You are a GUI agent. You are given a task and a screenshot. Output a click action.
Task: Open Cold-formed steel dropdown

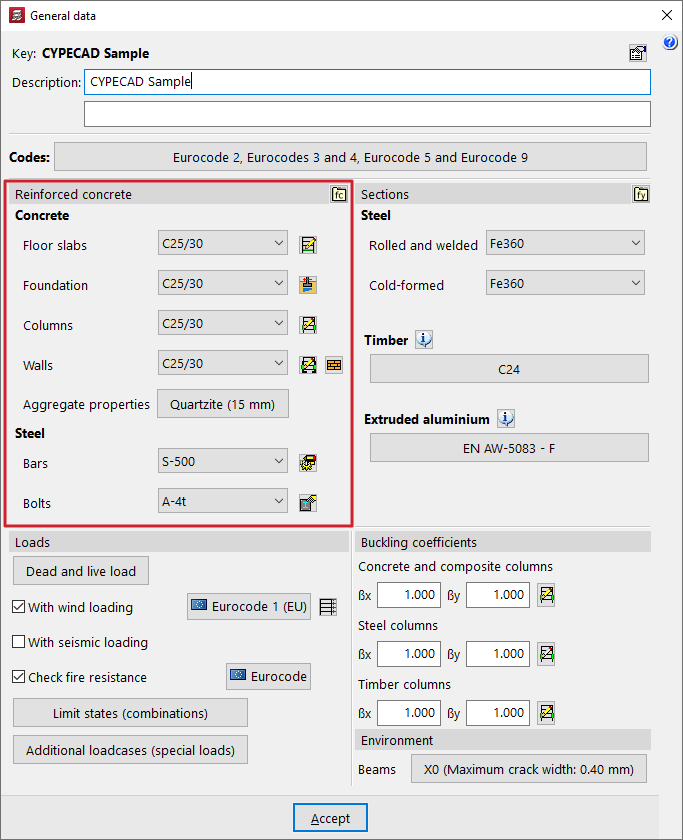pyautogui.click(x=565, y=283)
